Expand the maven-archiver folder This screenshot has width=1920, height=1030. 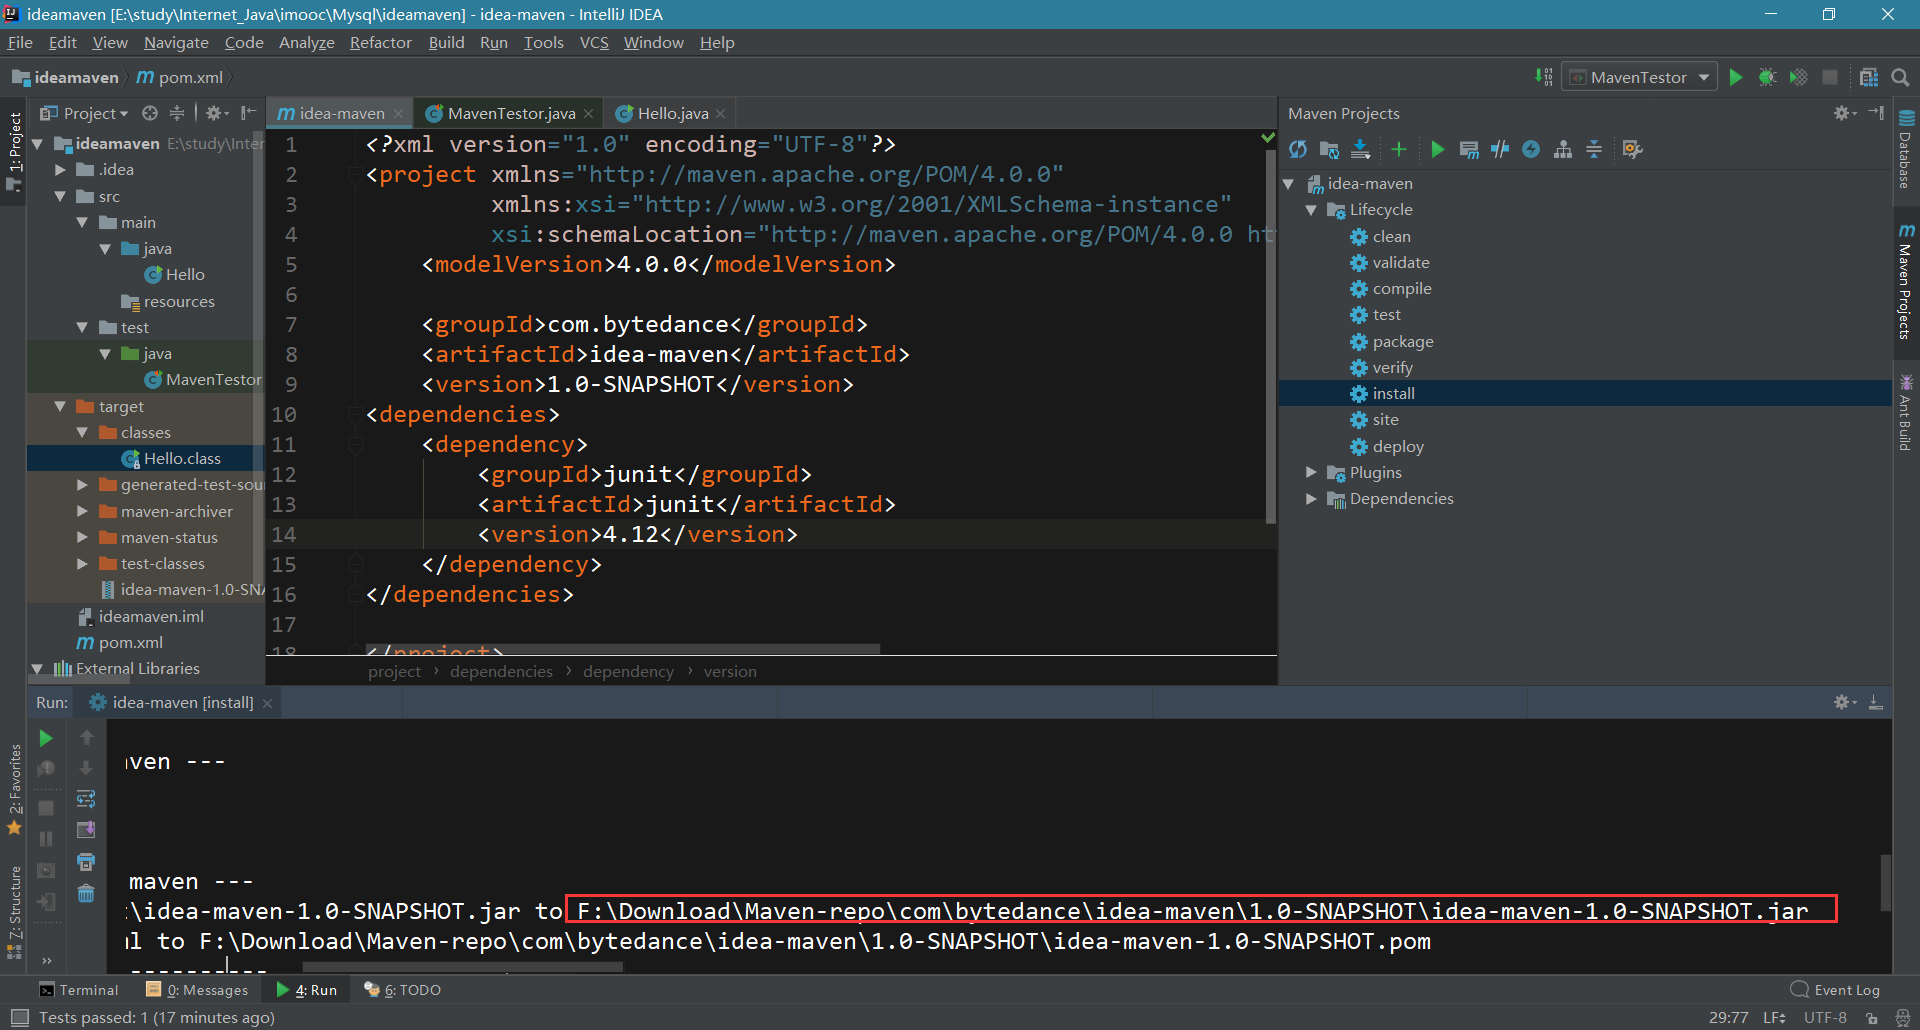pos(82,511)
